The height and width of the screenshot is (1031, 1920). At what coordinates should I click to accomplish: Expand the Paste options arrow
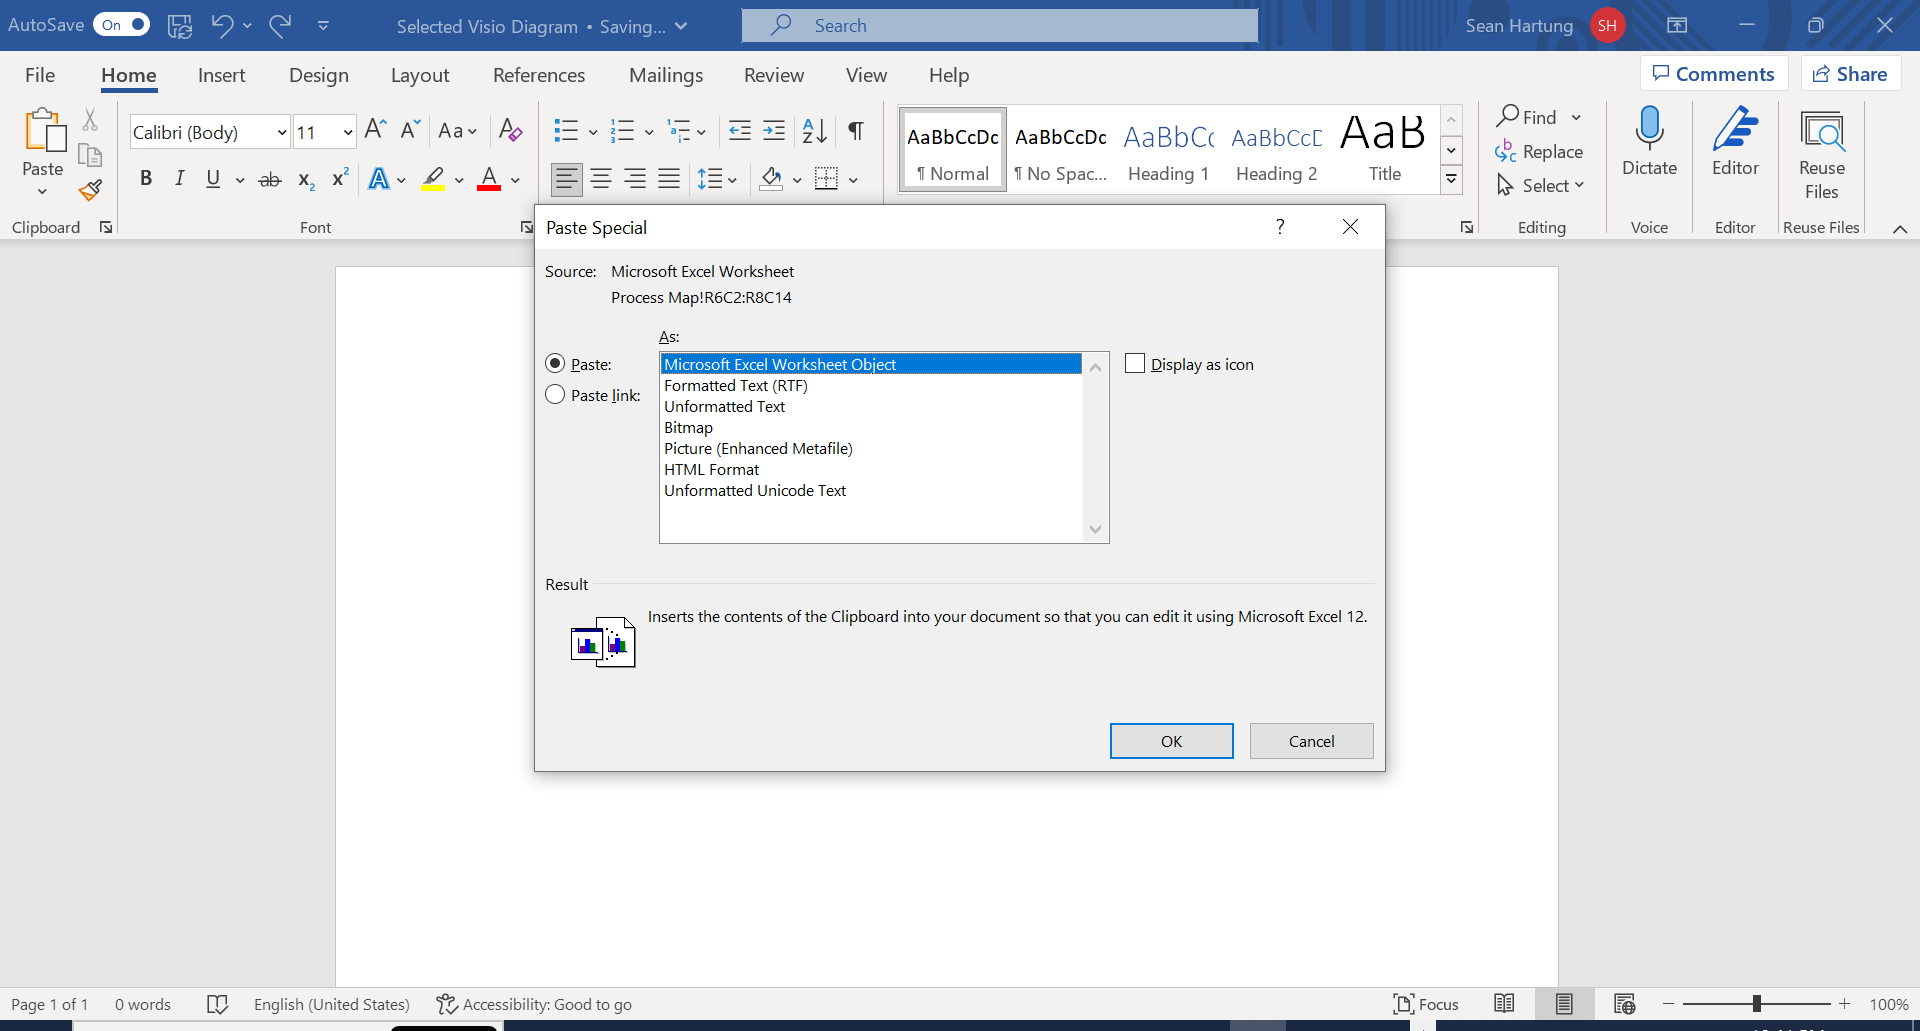42,192
